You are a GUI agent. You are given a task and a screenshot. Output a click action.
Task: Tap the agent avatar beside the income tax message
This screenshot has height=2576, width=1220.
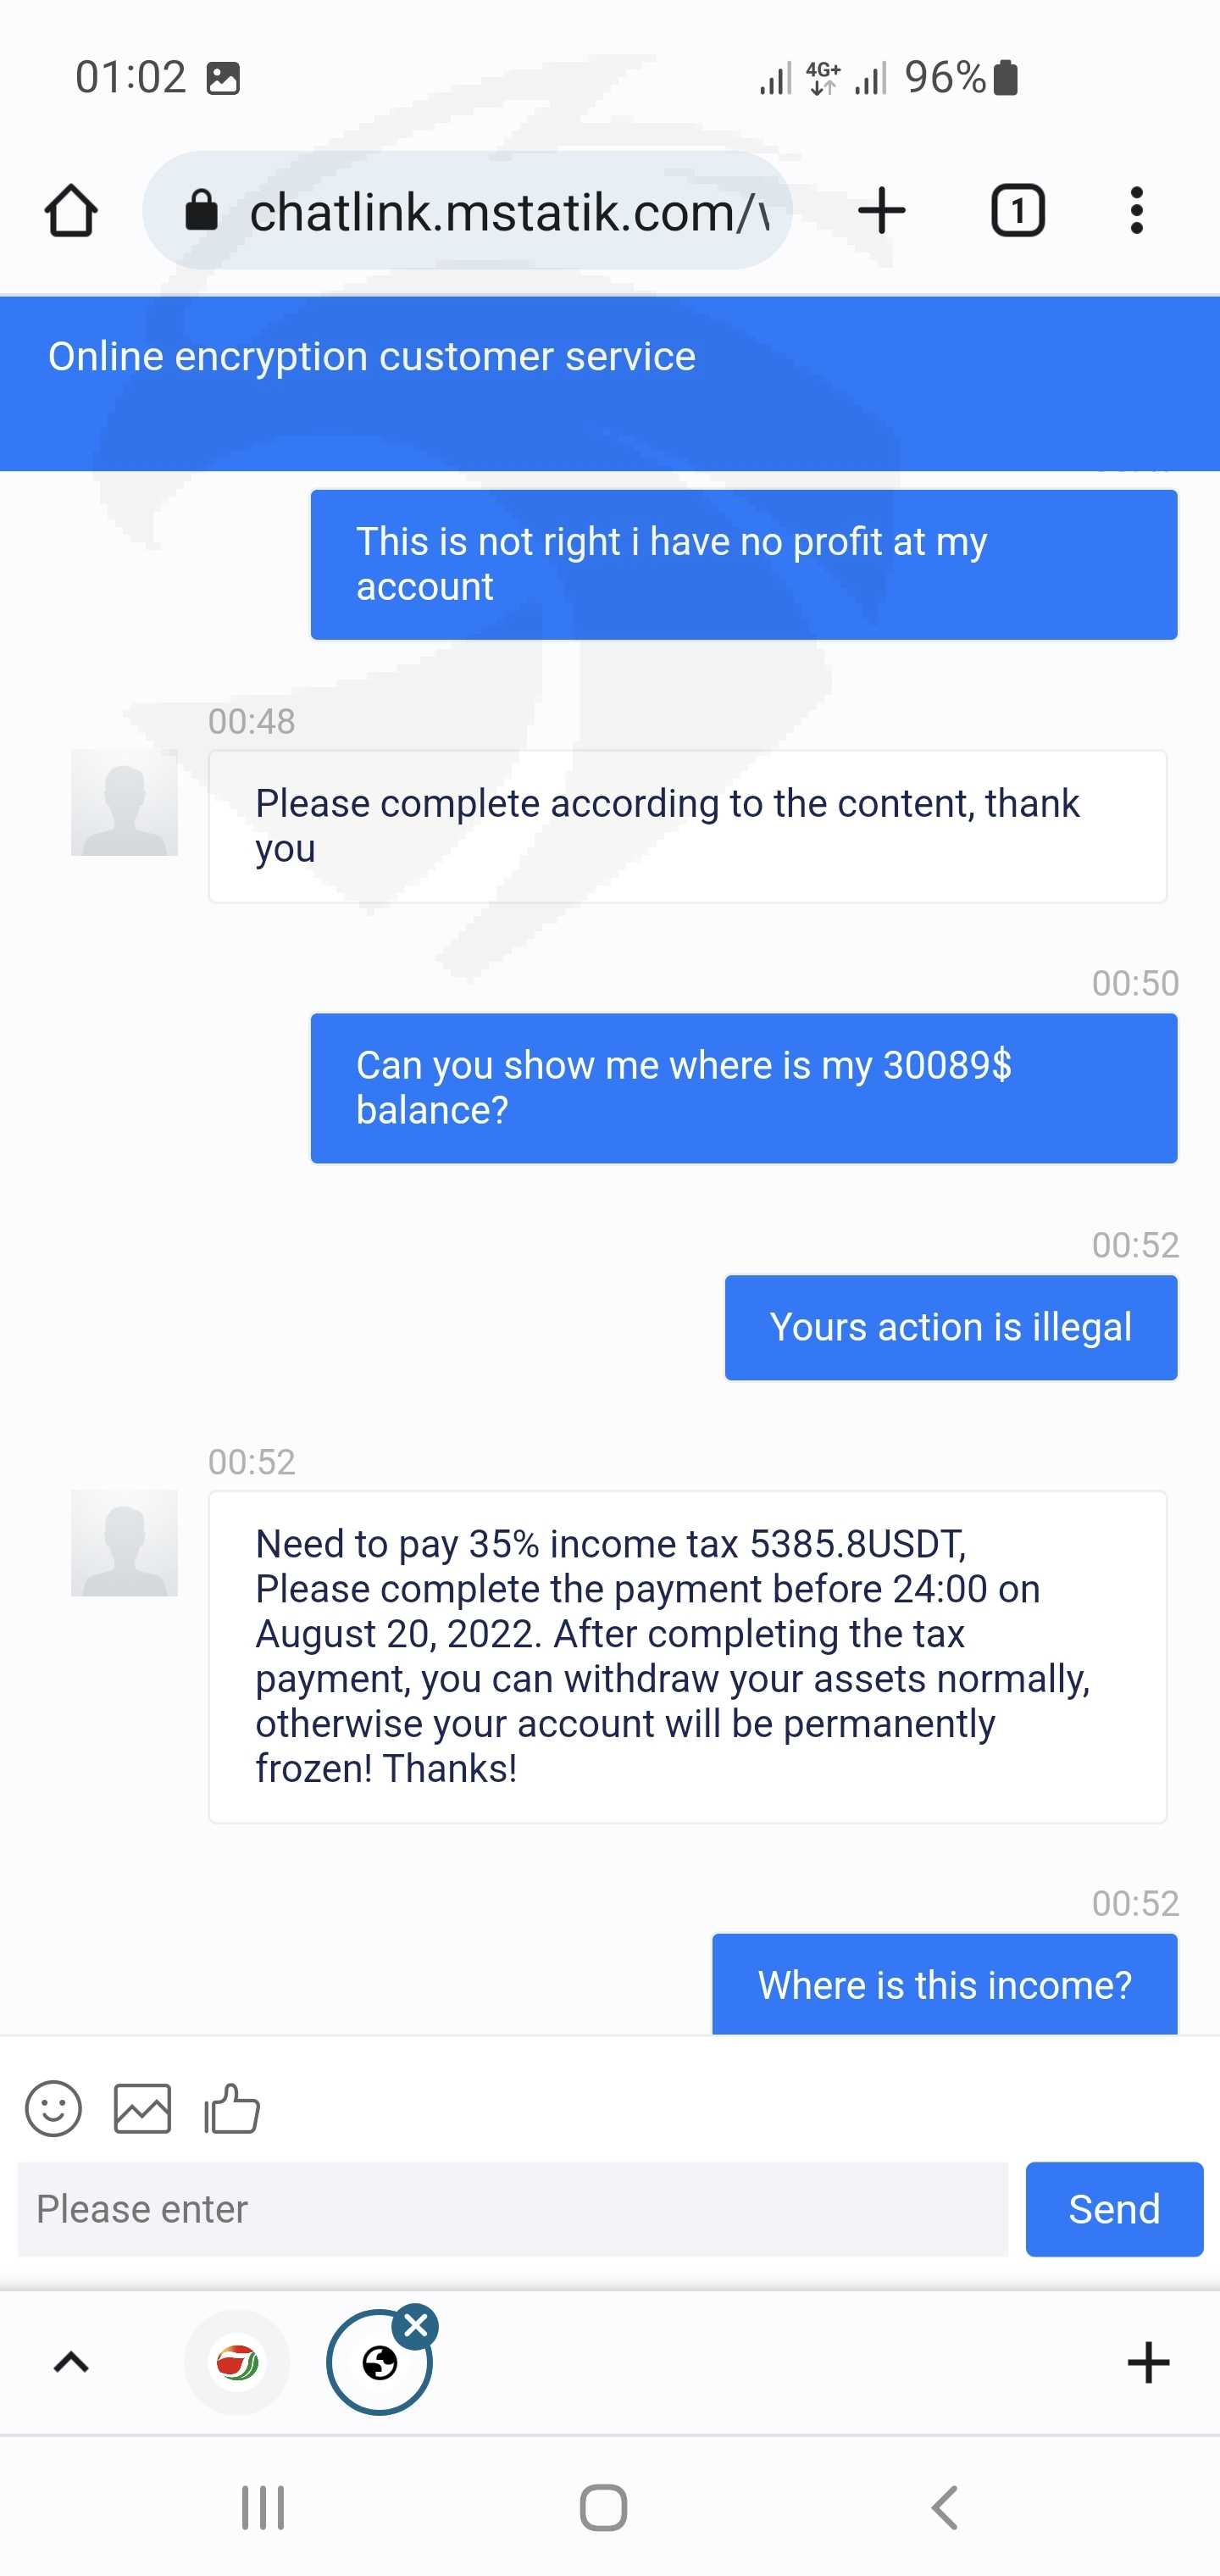[124, 1543]
